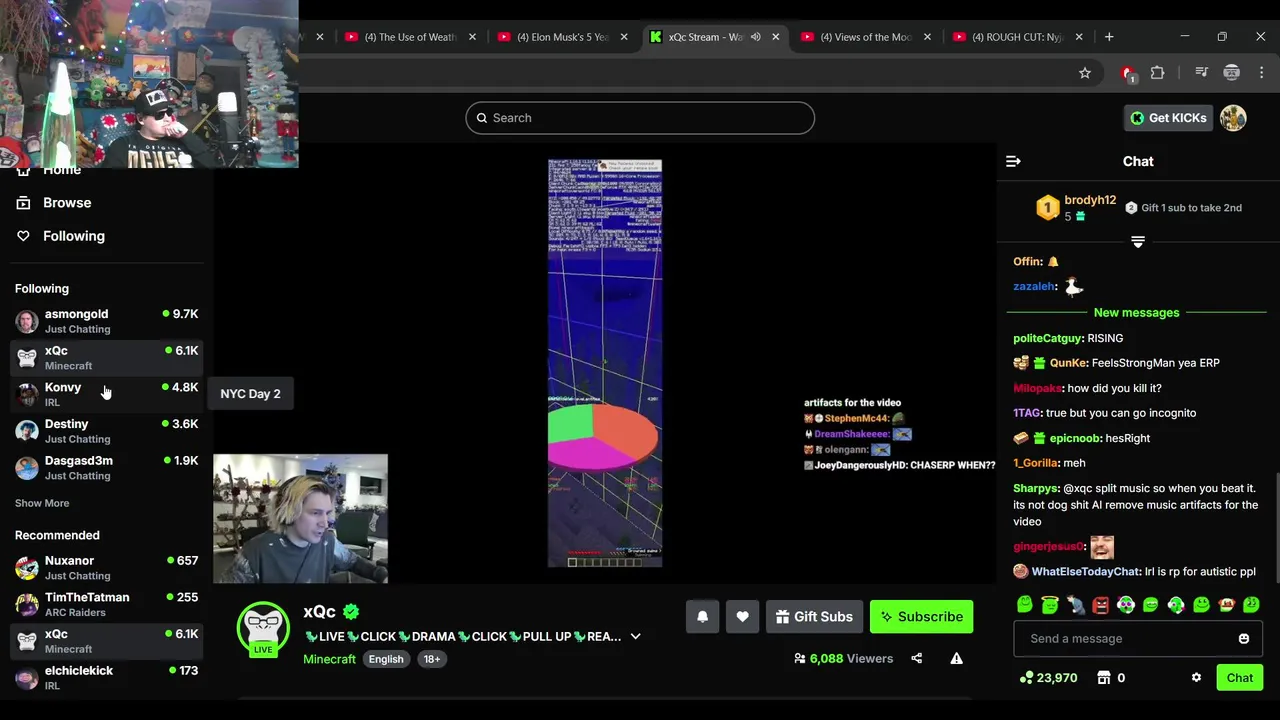Image resolution: width=1280 pixels, height=720 pixels.
Task: Open the Chrome profile avatar in toolbar
Action: [x=1232, y=72]
